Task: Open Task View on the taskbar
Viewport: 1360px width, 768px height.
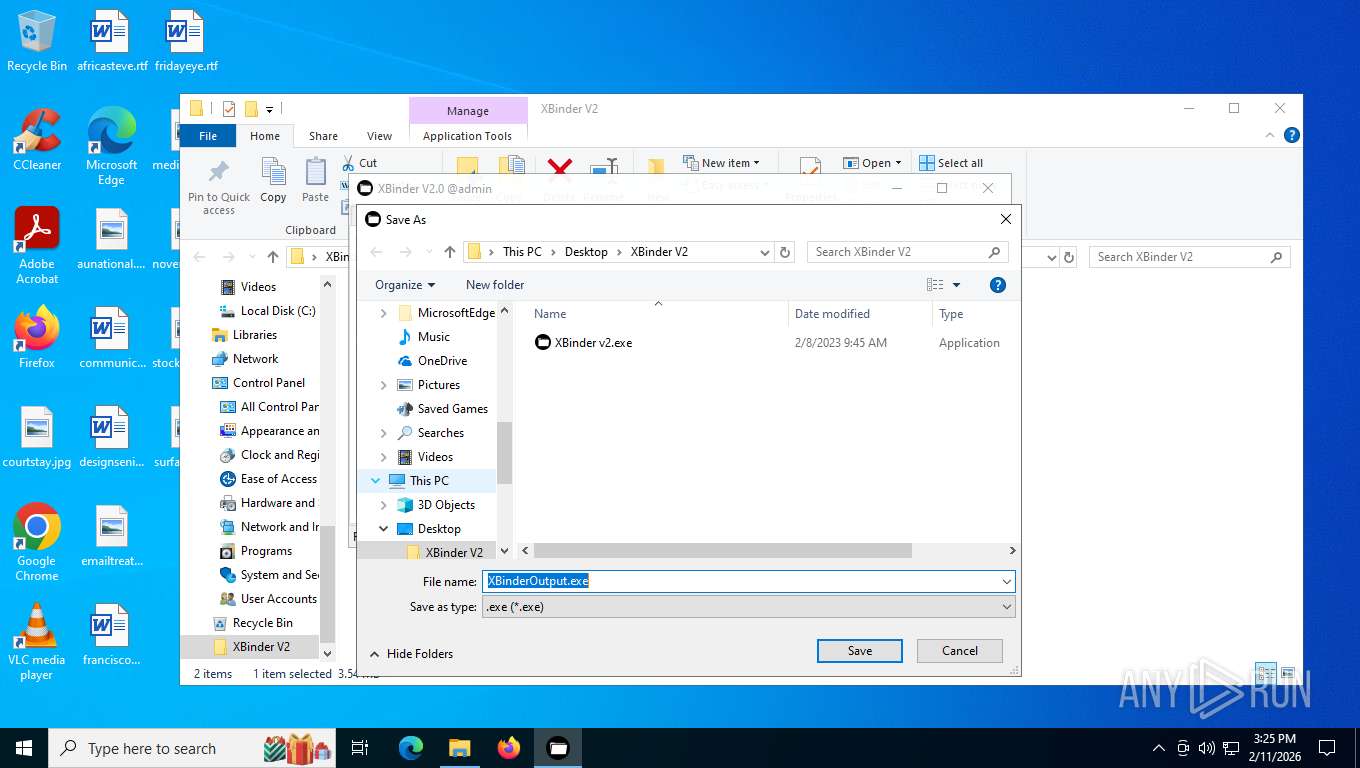Action: (x=361, y=748)
